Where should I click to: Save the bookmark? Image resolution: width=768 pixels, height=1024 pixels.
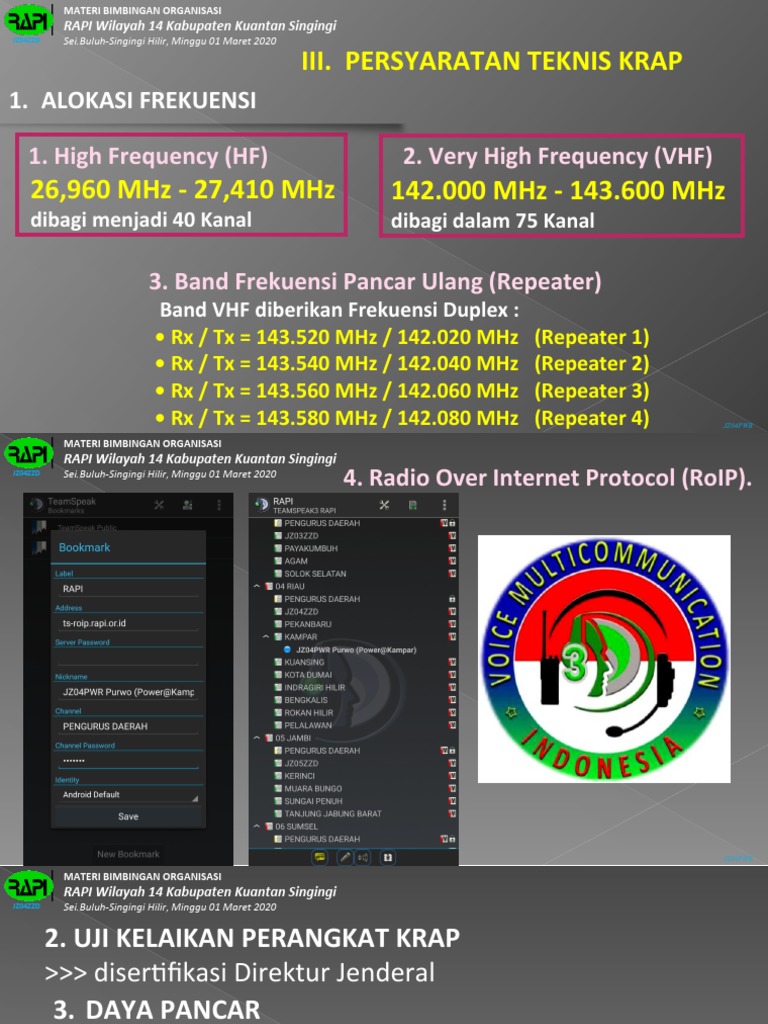tap(128, 816)
